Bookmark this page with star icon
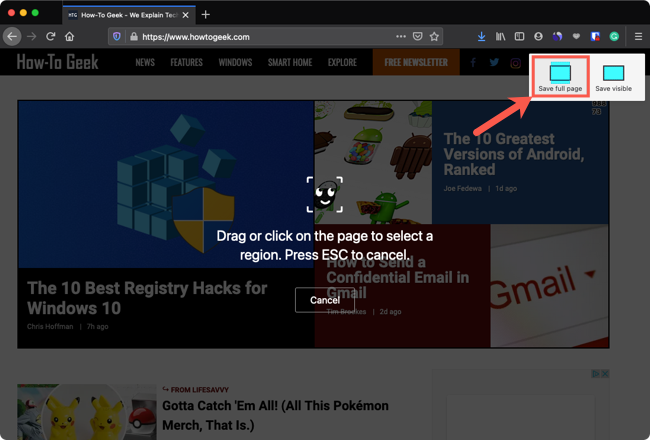650x440 pixels. point(434,36)
